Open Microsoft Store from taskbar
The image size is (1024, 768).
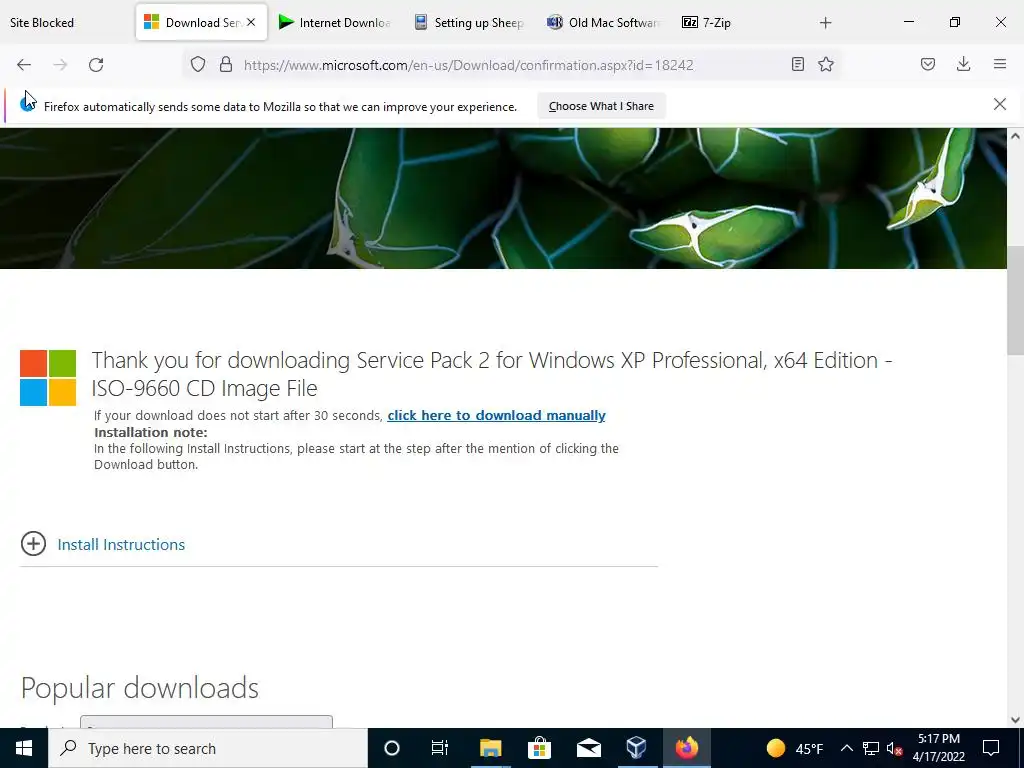(539, 748)
